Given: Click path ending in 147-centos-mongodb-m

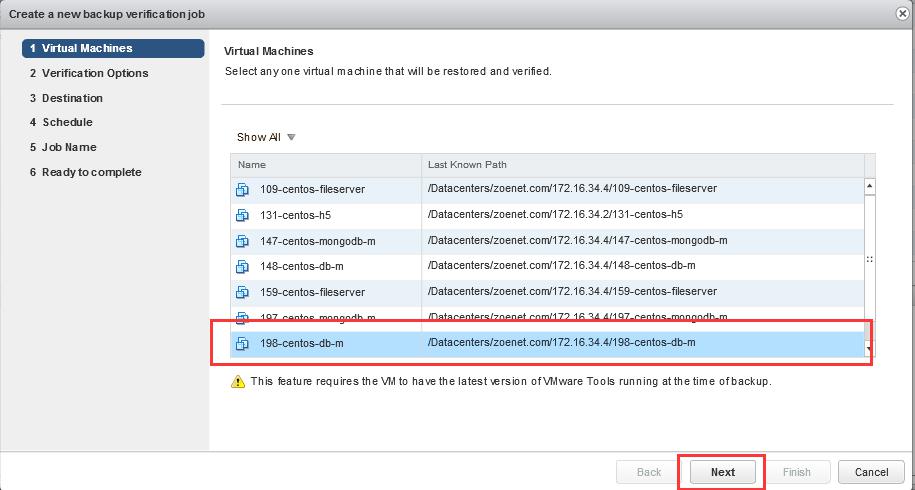Looking at the screenshot, I should tap(577, 240).
